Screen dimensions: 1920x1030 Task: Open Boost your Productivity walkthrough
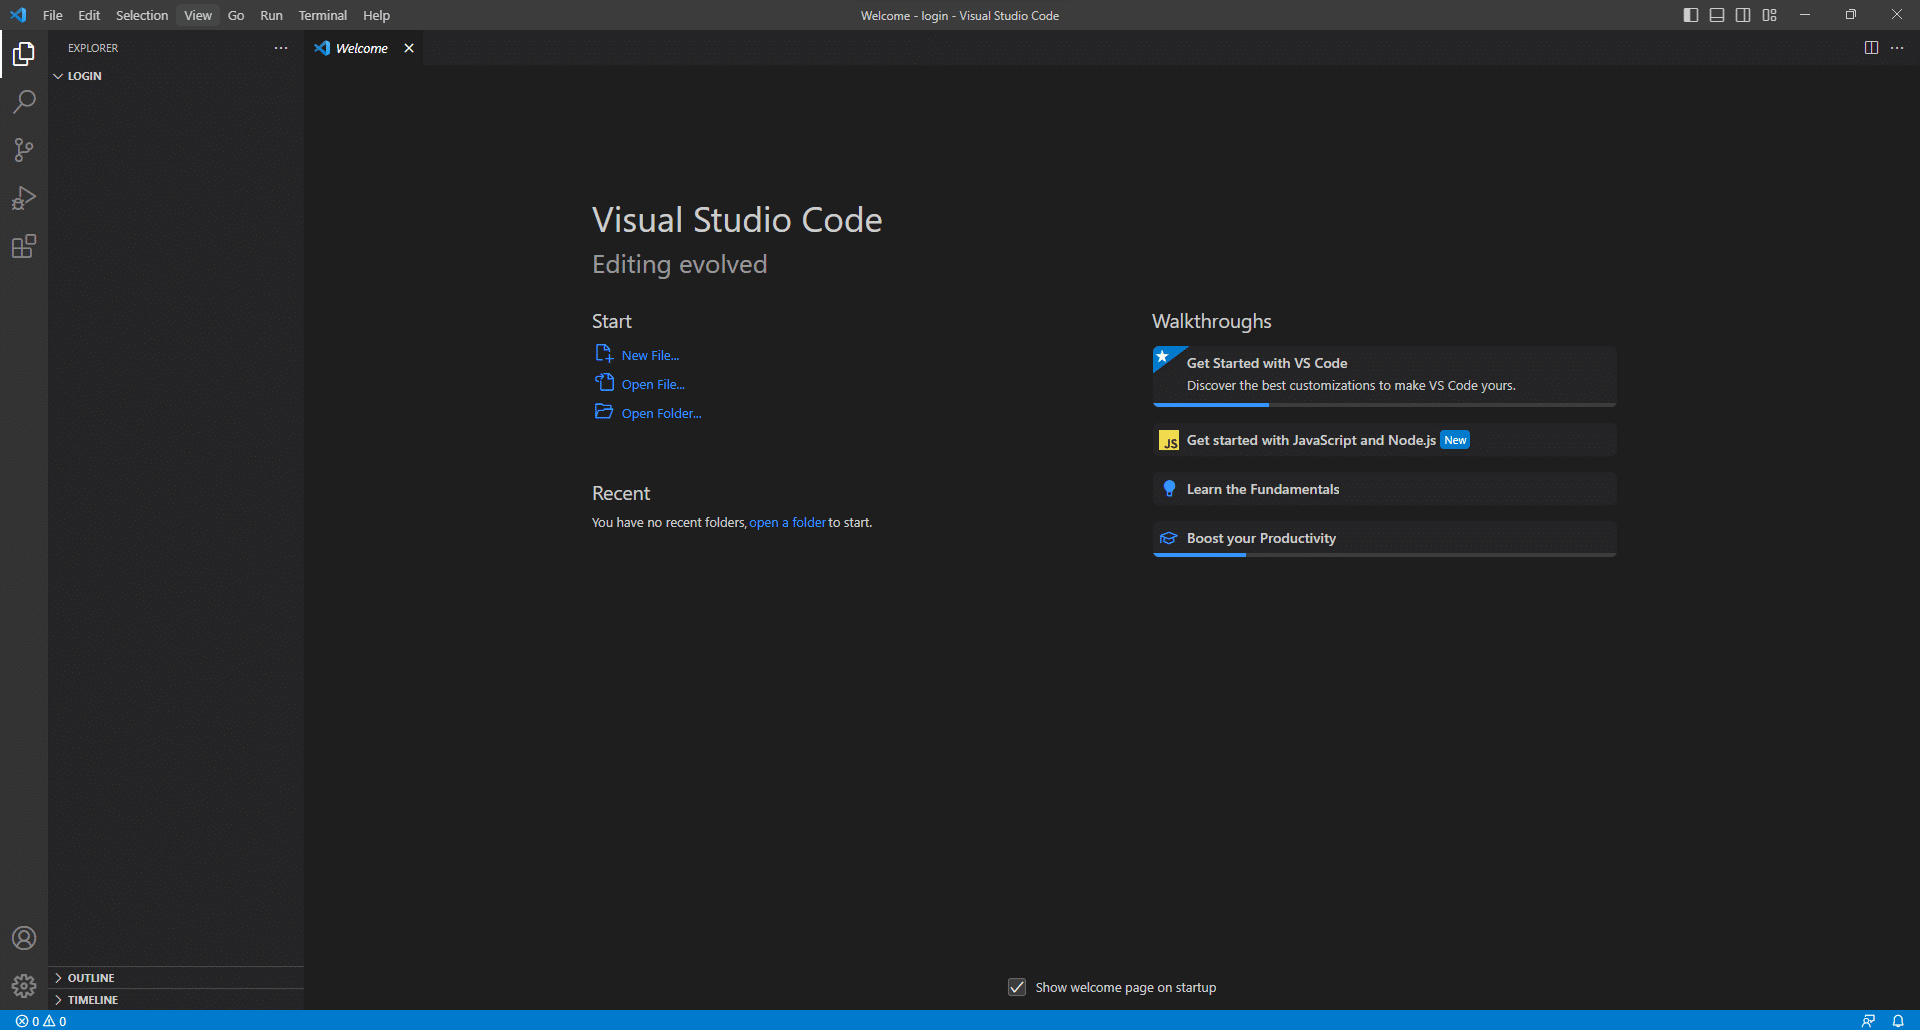(1384, 538)
